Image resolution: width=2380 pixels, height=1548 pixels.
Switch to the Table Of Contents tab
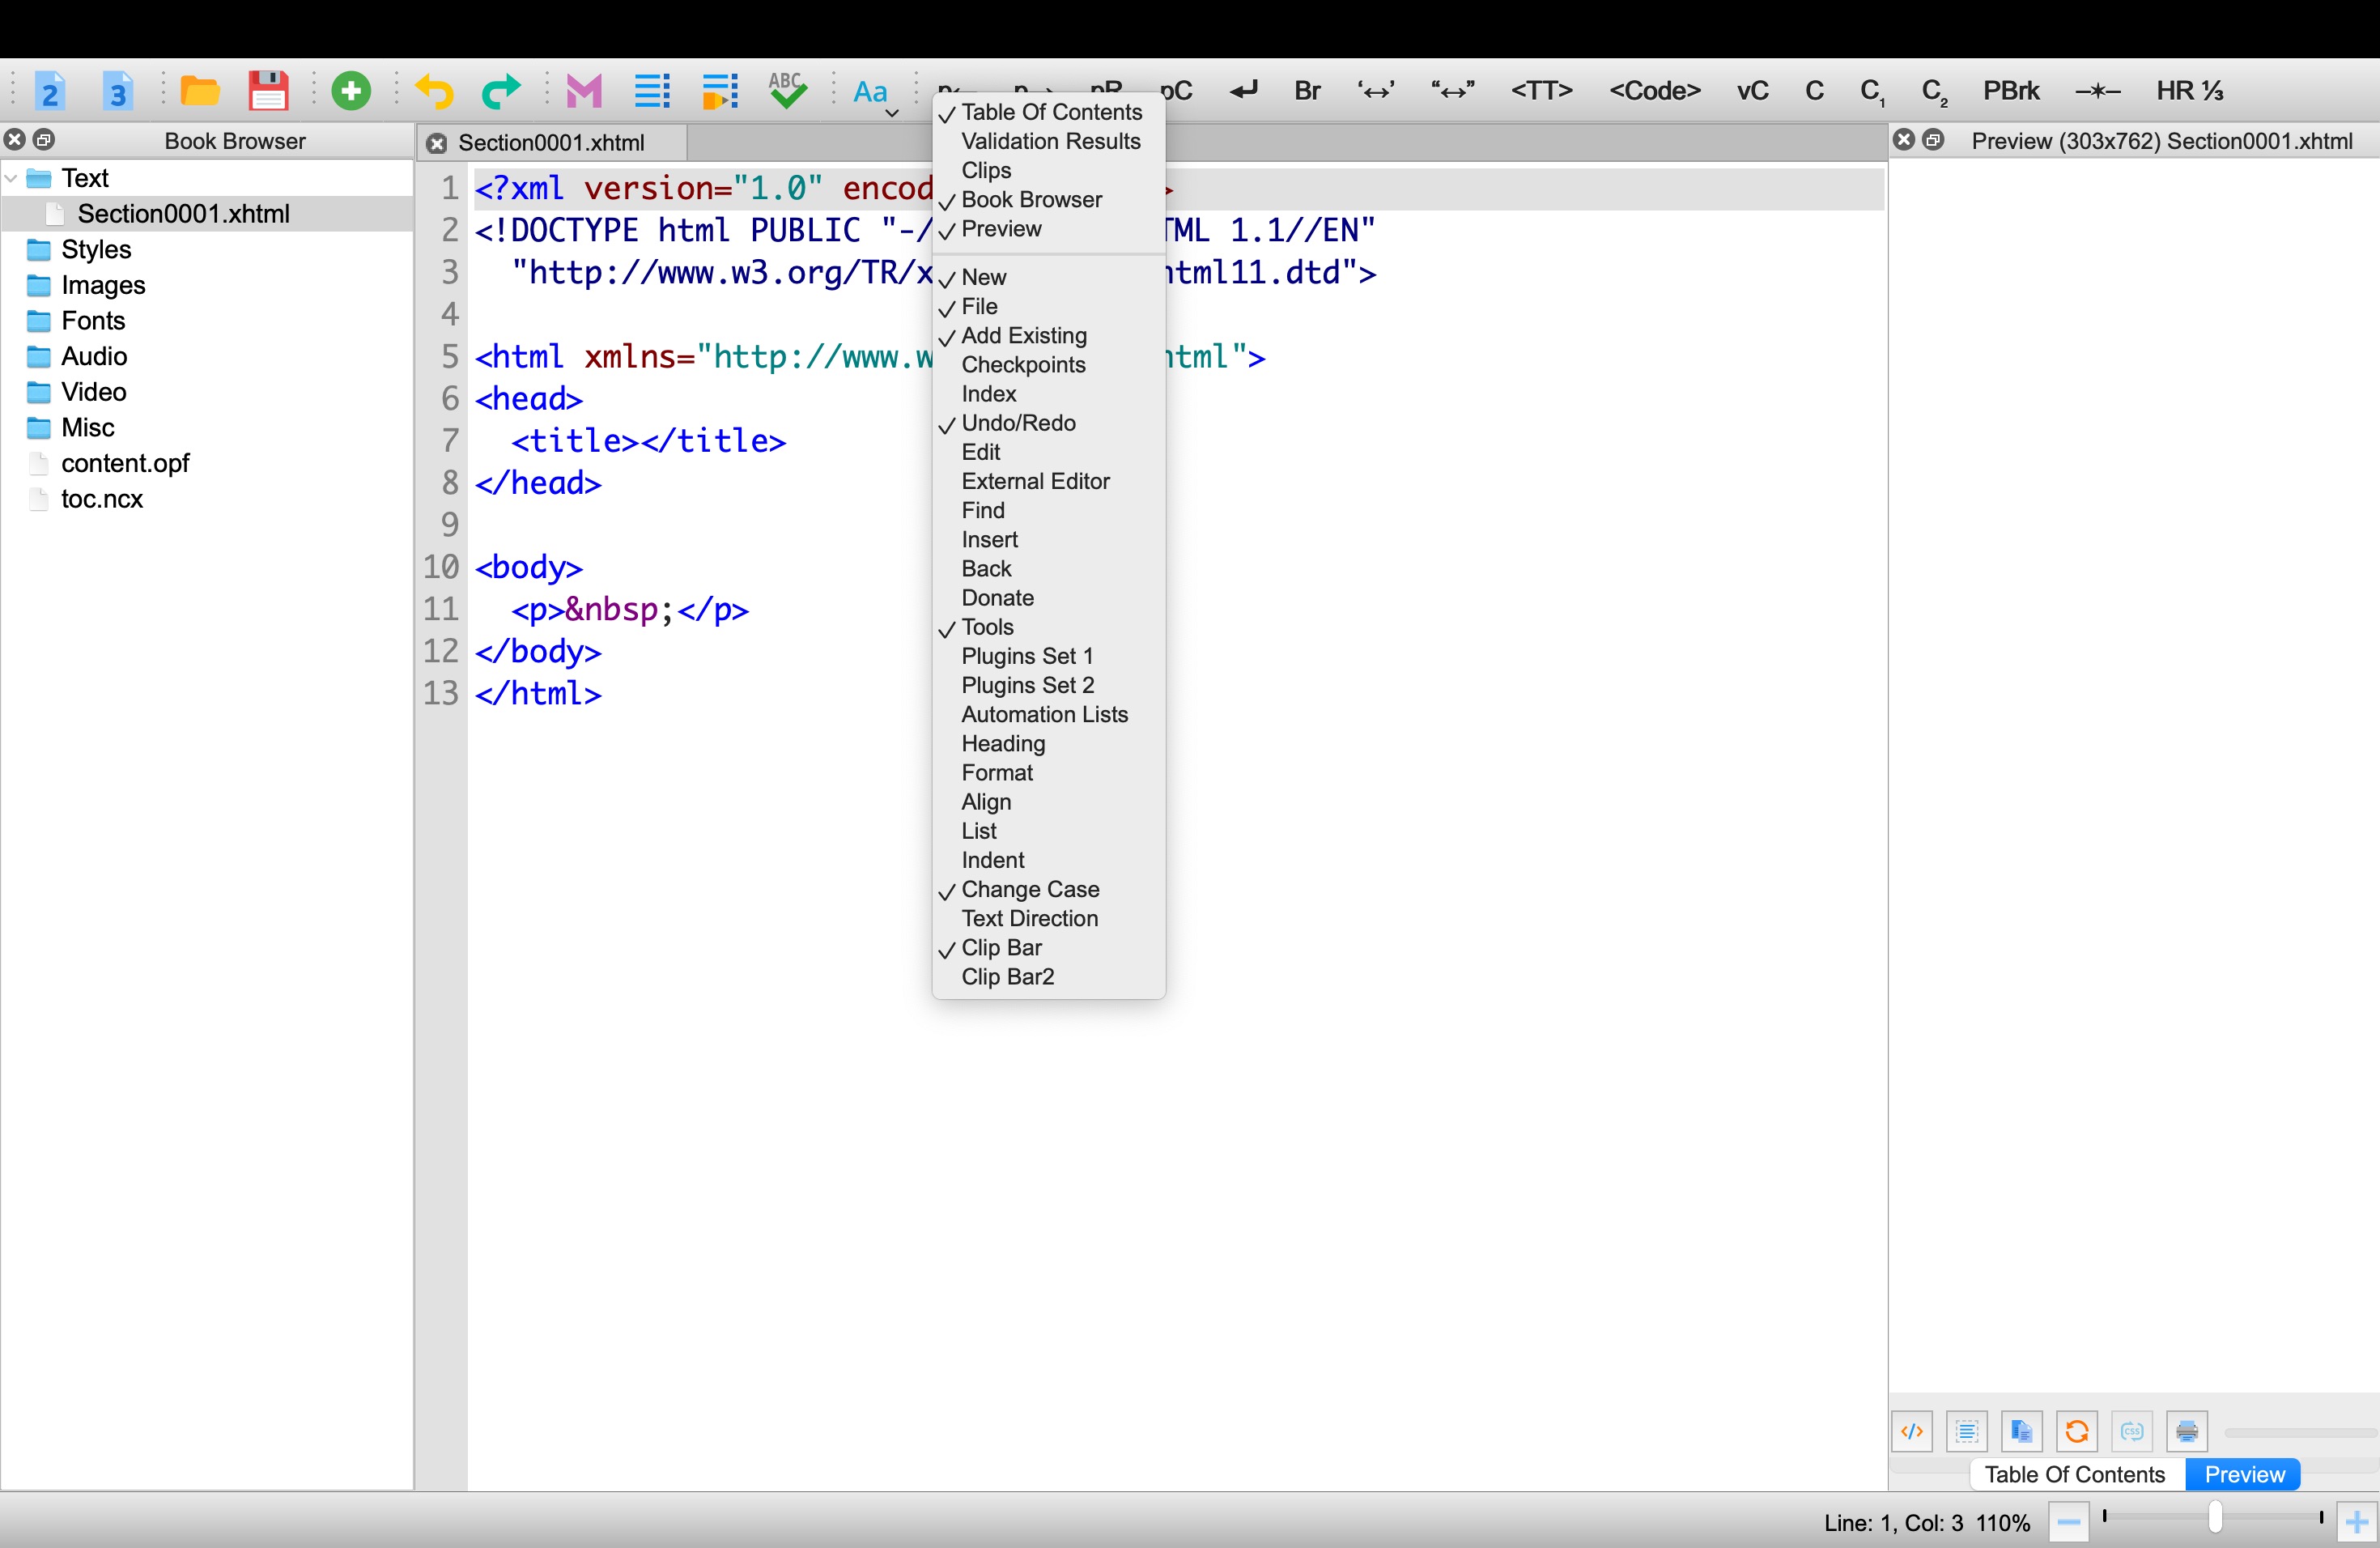pyautogui.click(x=2074, y=1474)
